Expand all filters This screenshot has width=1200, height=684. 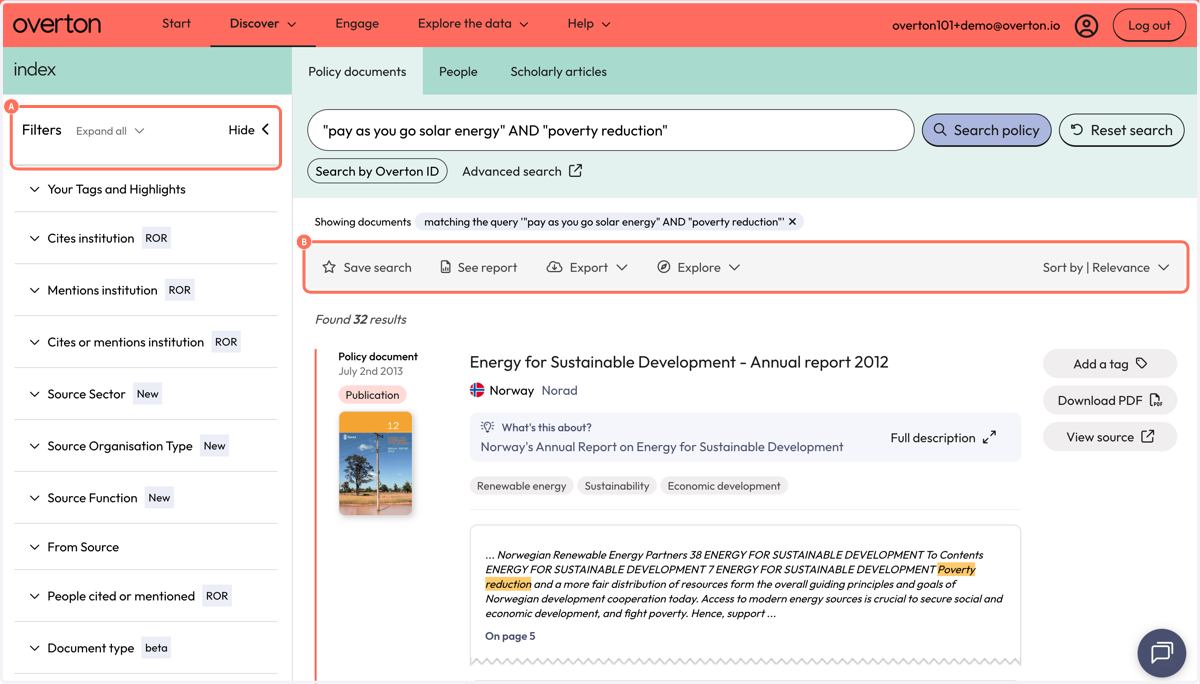point(110,131)
